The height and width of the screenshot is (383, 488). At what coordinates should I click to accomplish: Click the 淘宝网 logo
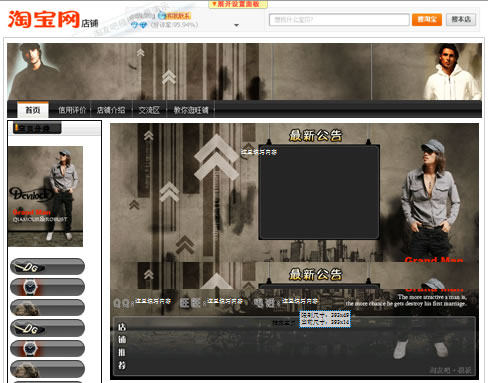(44, 19)
